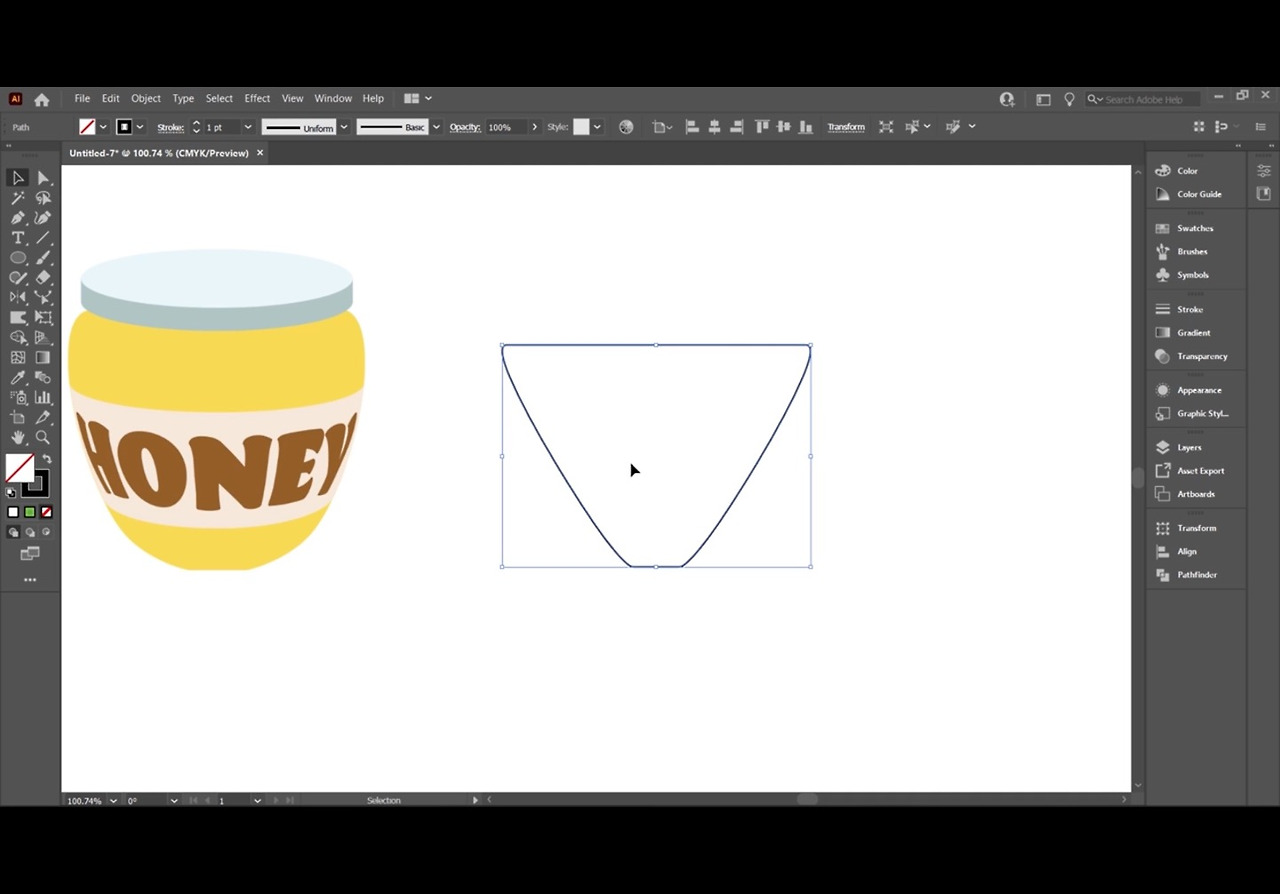1280x894 pixels.
Task: Enable Draw Inside mode
Action: tap(46, 533)
